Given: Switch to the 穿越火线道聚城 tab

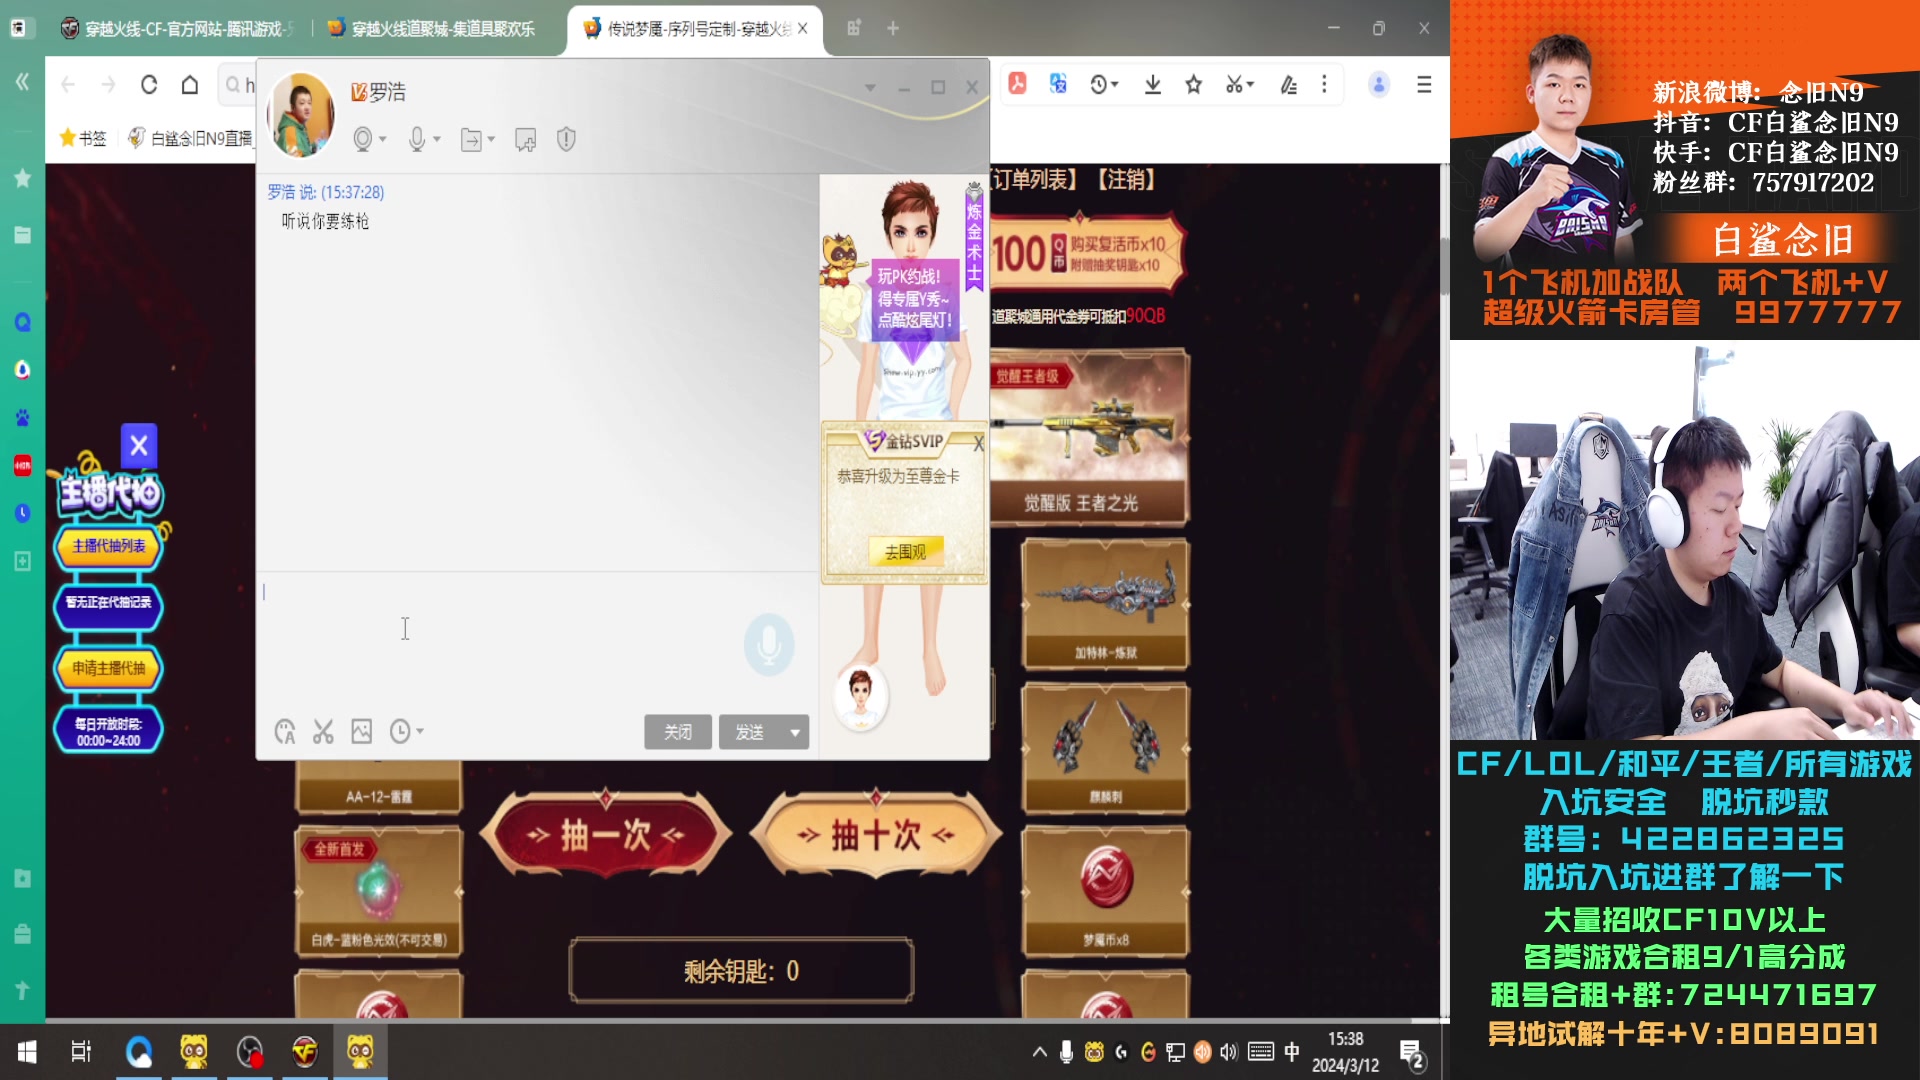Looking at the screenshot, I should point(440,29).
